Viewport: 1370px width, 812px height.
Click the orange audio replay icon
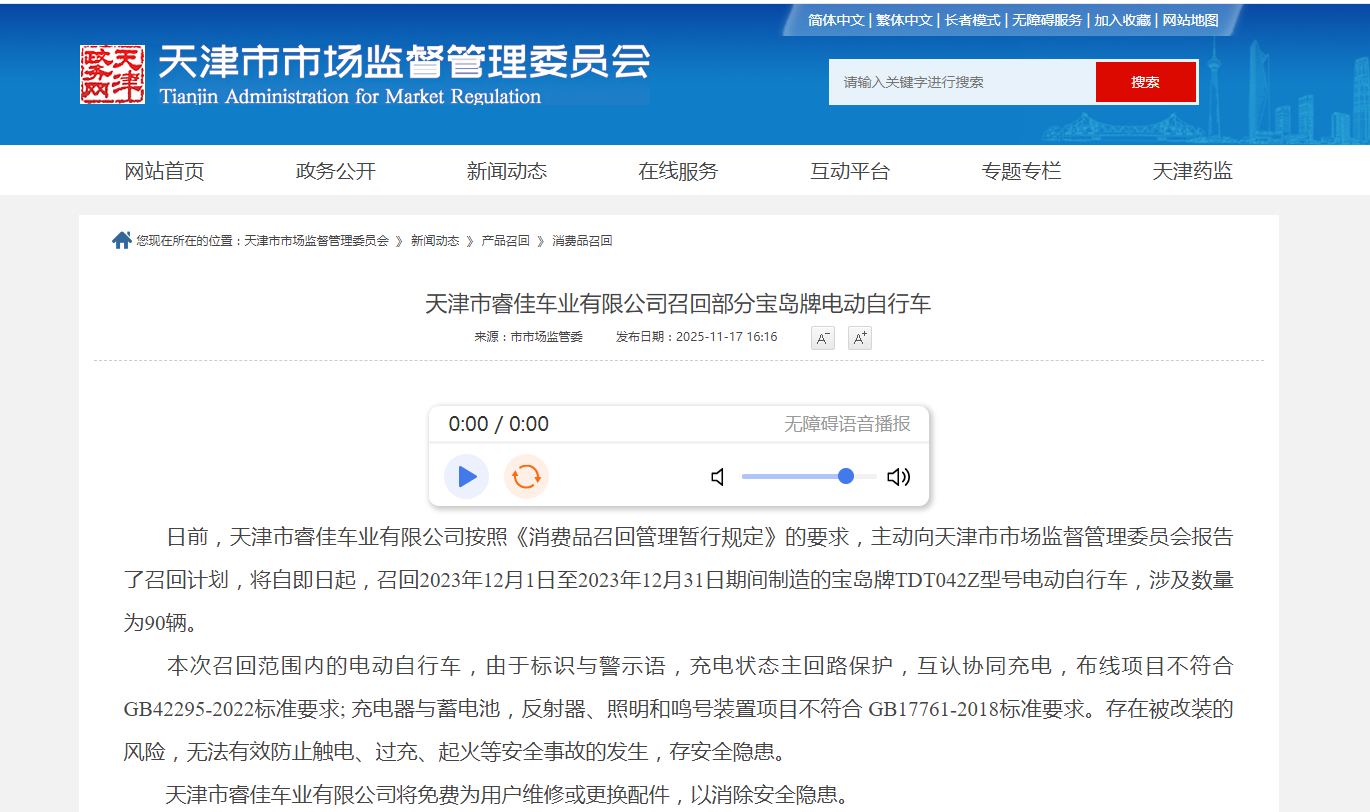coord(526,477)
